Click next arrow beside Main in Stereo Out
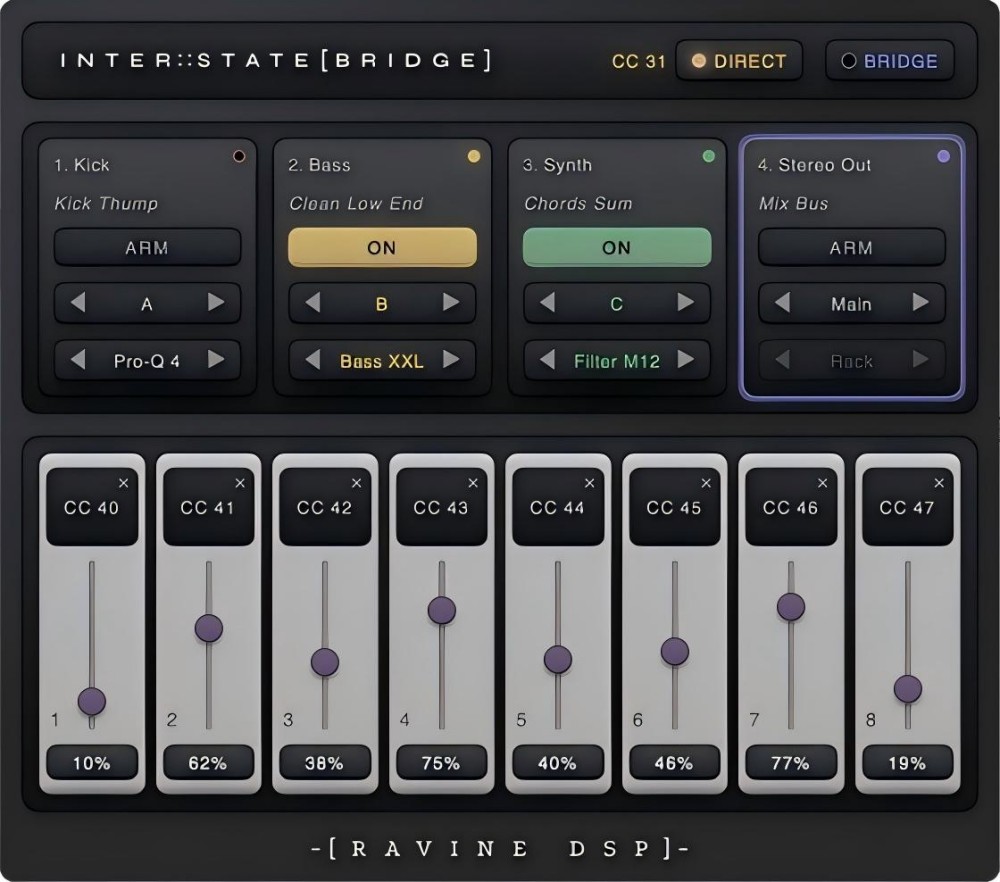Viewport: 1000px width, 882px height. pos(920,302)
